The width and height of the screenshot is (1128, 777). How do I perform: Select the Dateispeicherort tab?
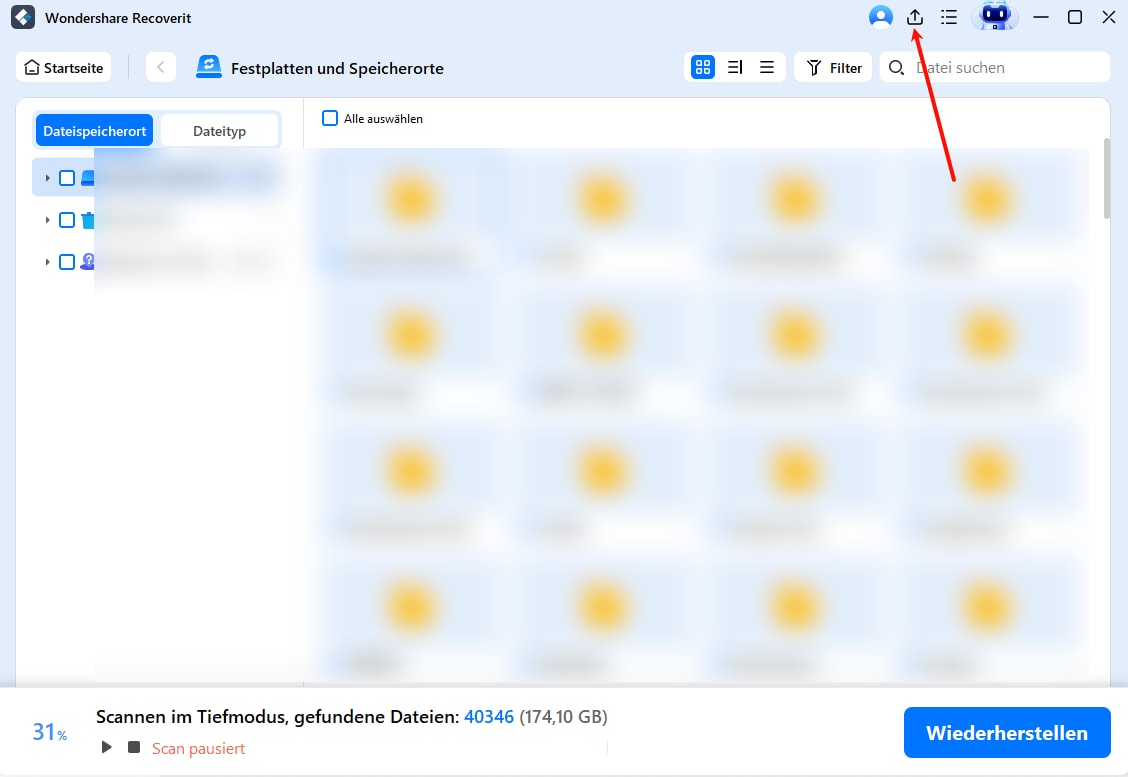pyautogui.click(x=94, y=130)
